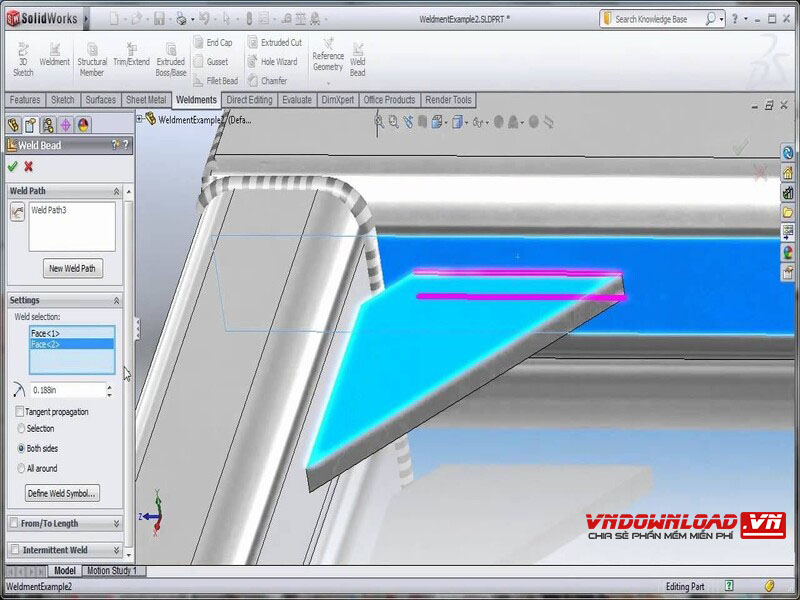800x600 pixels.
Task: Click the bead size 0.188in field
Action: [x=67, y=390]
